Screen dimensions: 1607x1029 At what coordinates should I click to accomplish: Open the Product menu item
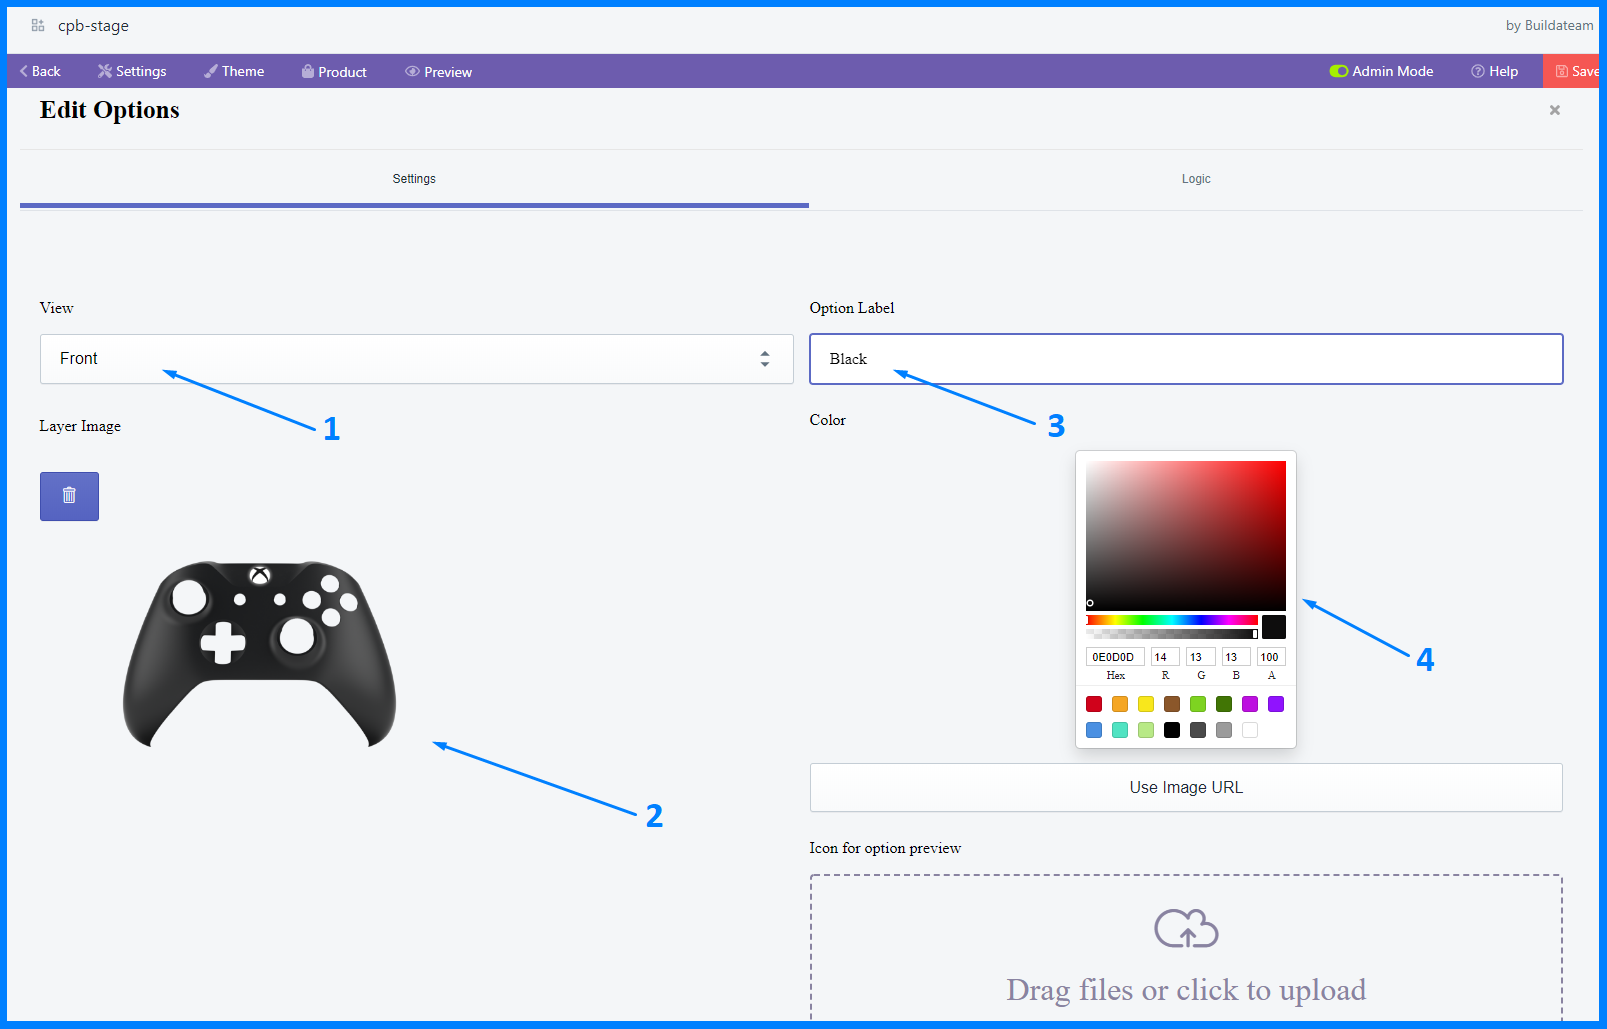[x=334, y=72]
